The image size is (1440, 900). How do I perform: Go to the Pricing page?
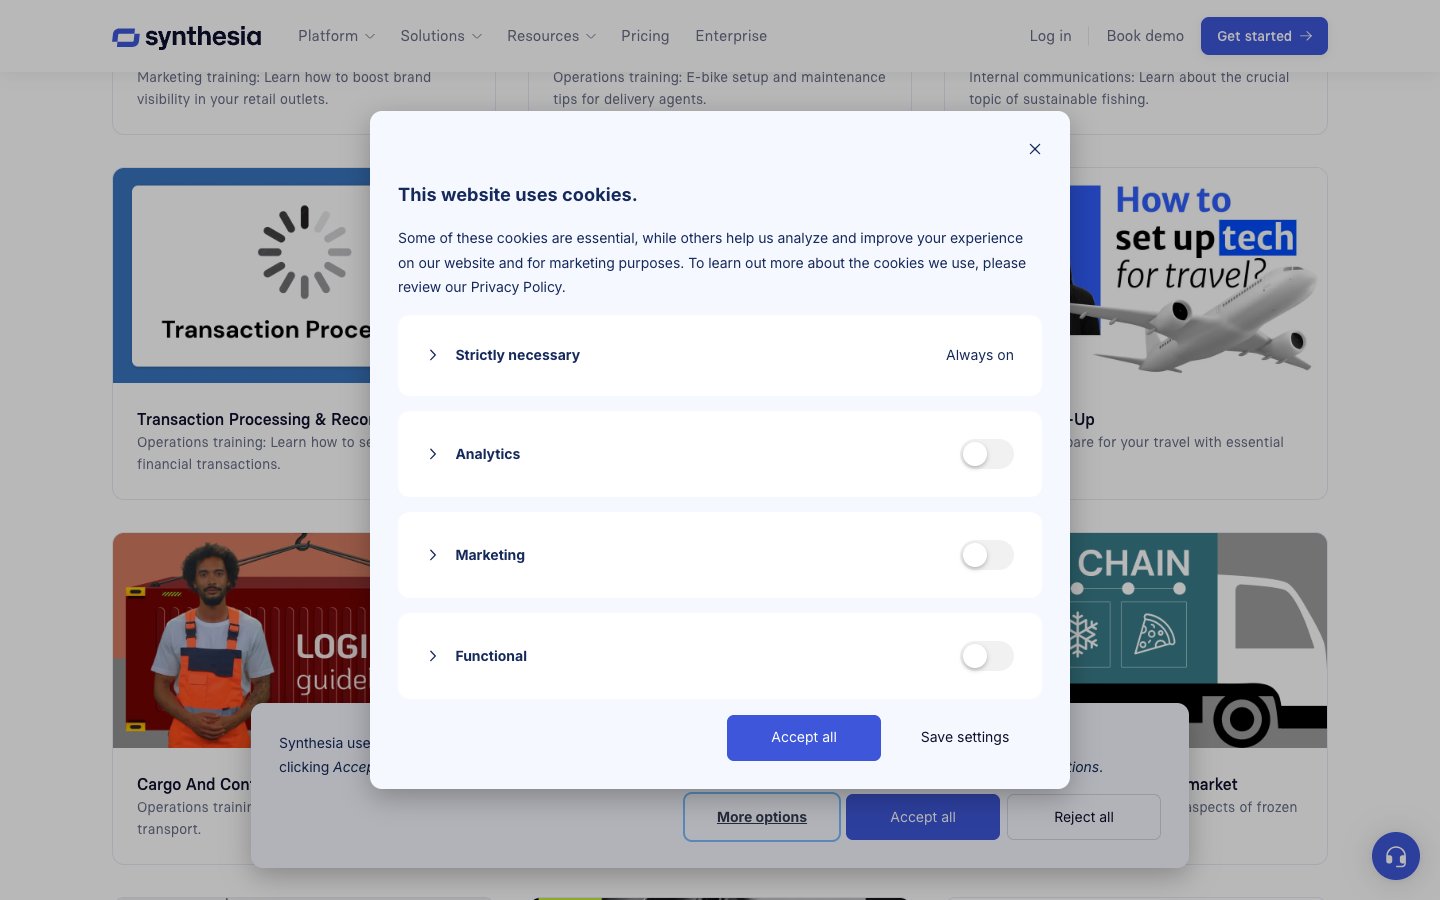click(645, 36)
